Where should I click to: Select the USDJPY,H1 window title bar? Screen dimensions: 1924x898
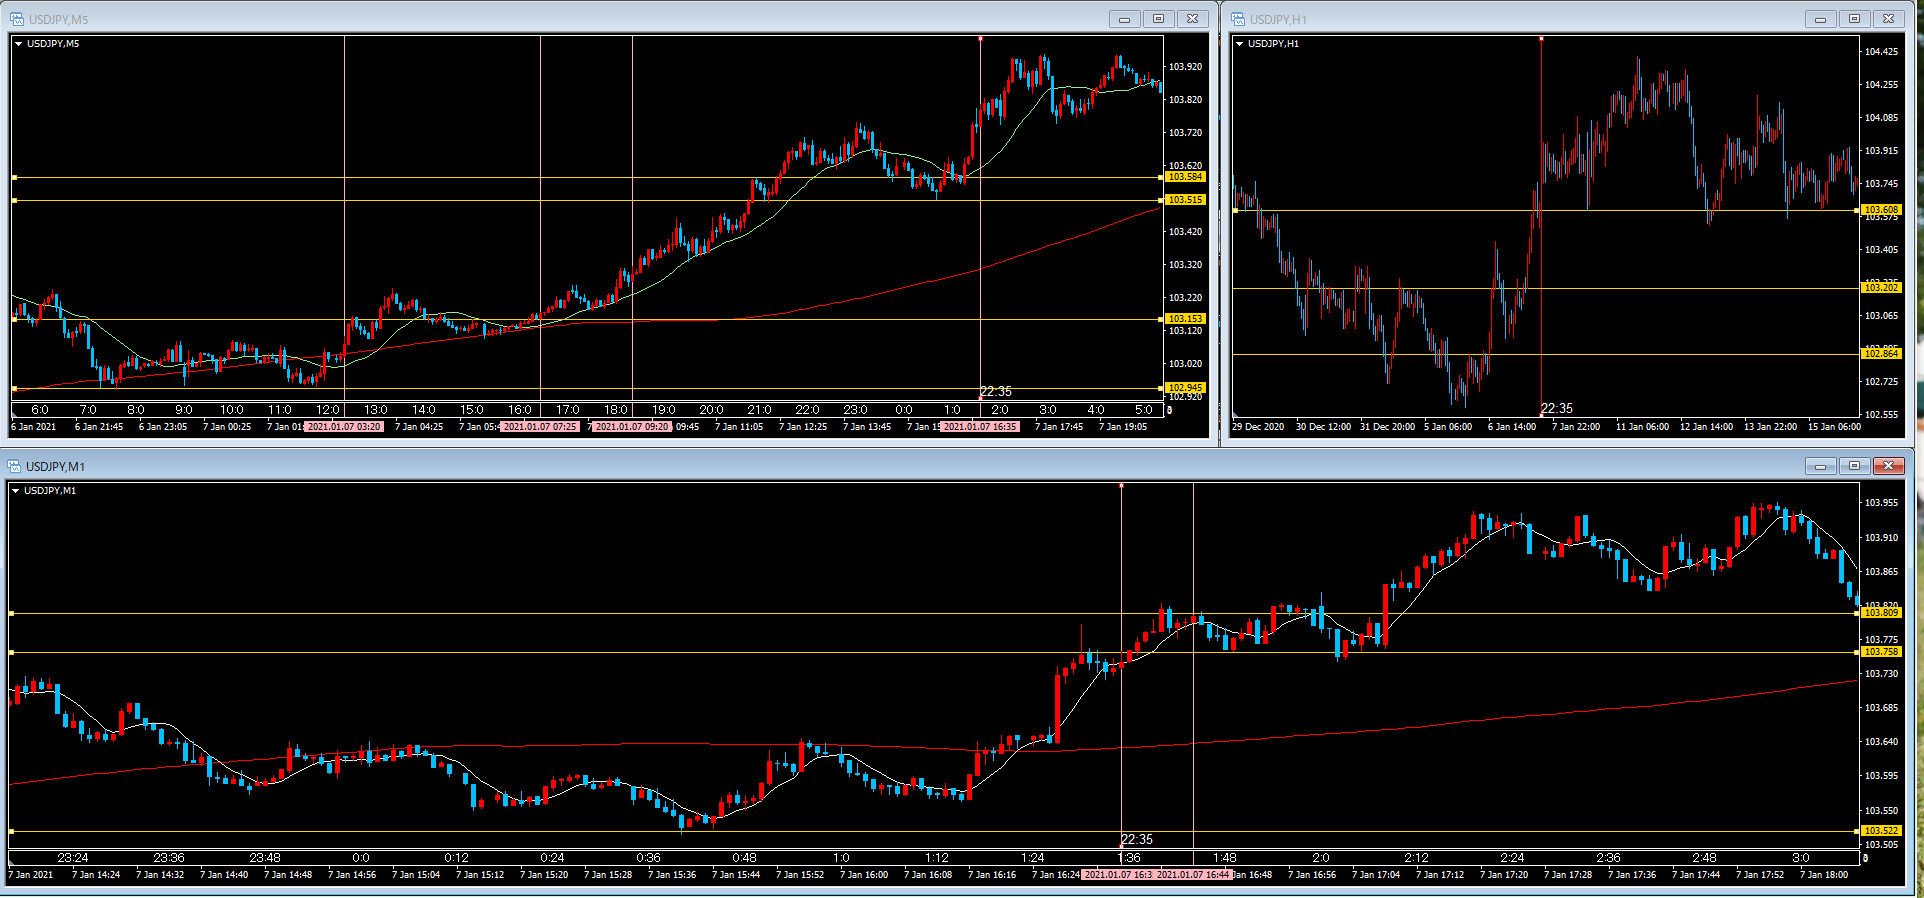(1550, 19)
